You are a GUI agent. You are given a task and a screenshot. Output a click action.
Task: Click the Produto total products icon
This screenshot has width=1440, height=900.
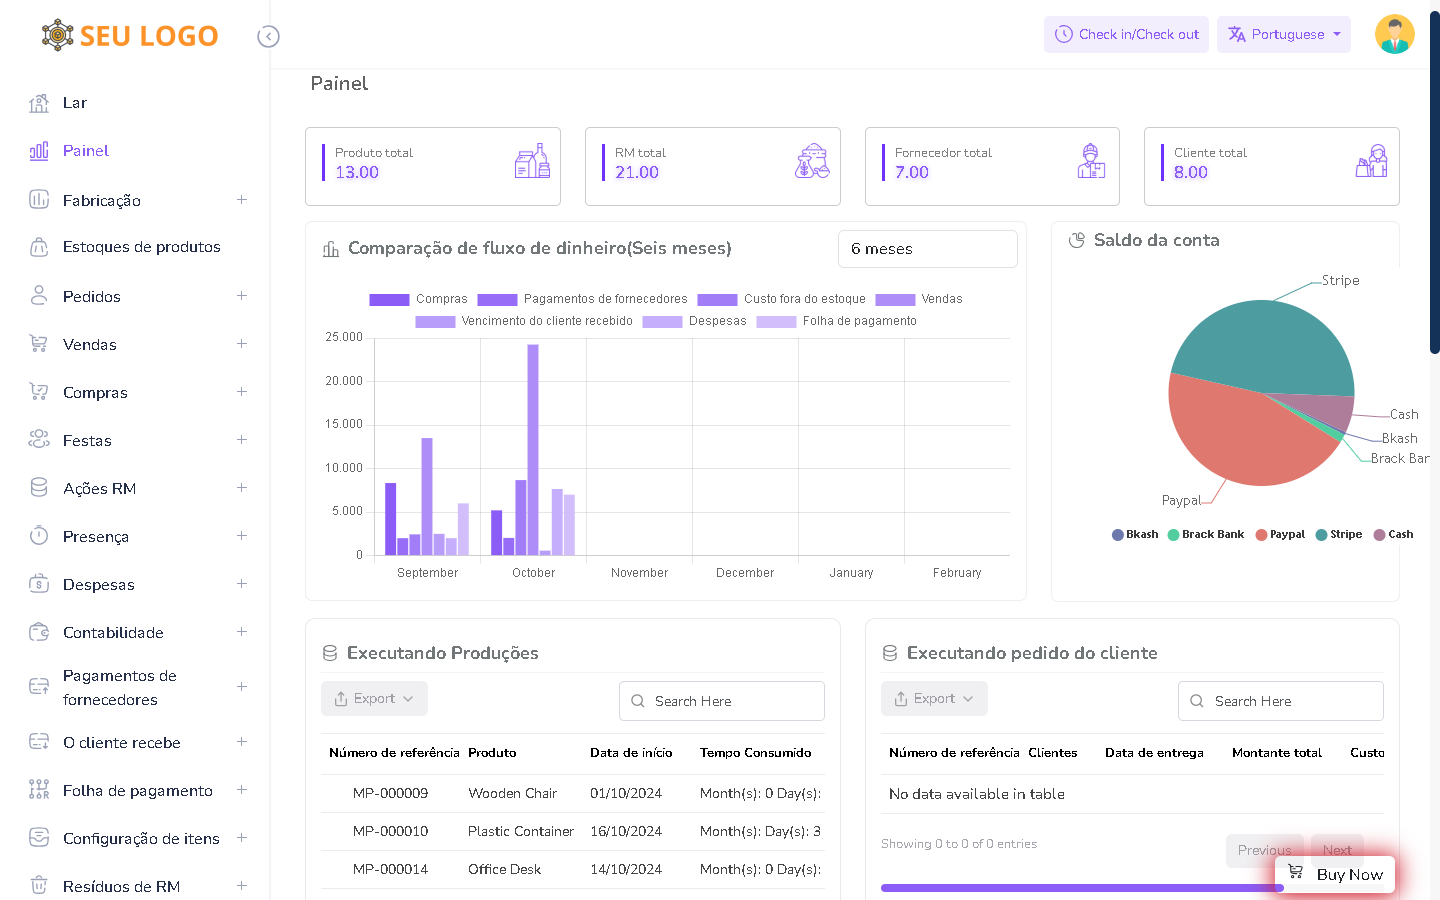tap(532, 161)
